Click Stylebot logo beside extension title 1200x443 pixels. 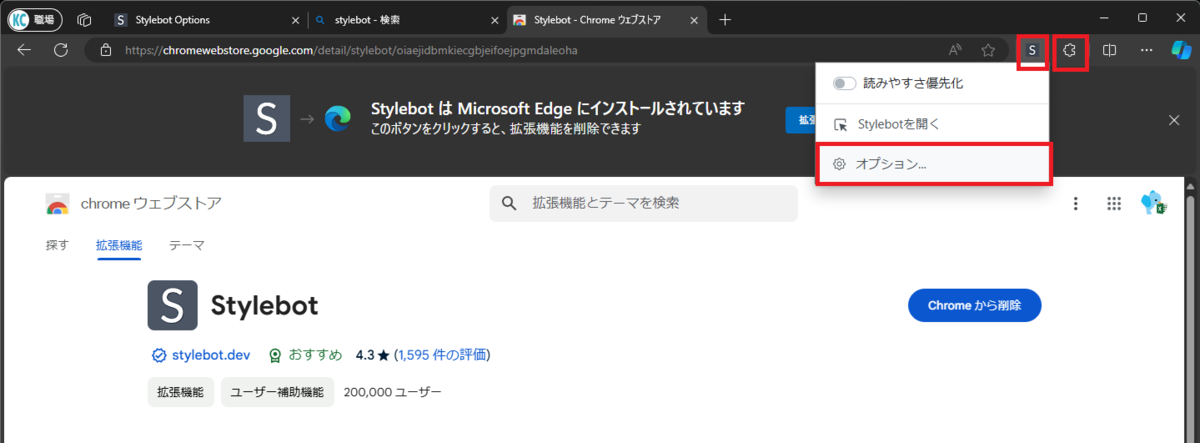(x=172, y=305)
